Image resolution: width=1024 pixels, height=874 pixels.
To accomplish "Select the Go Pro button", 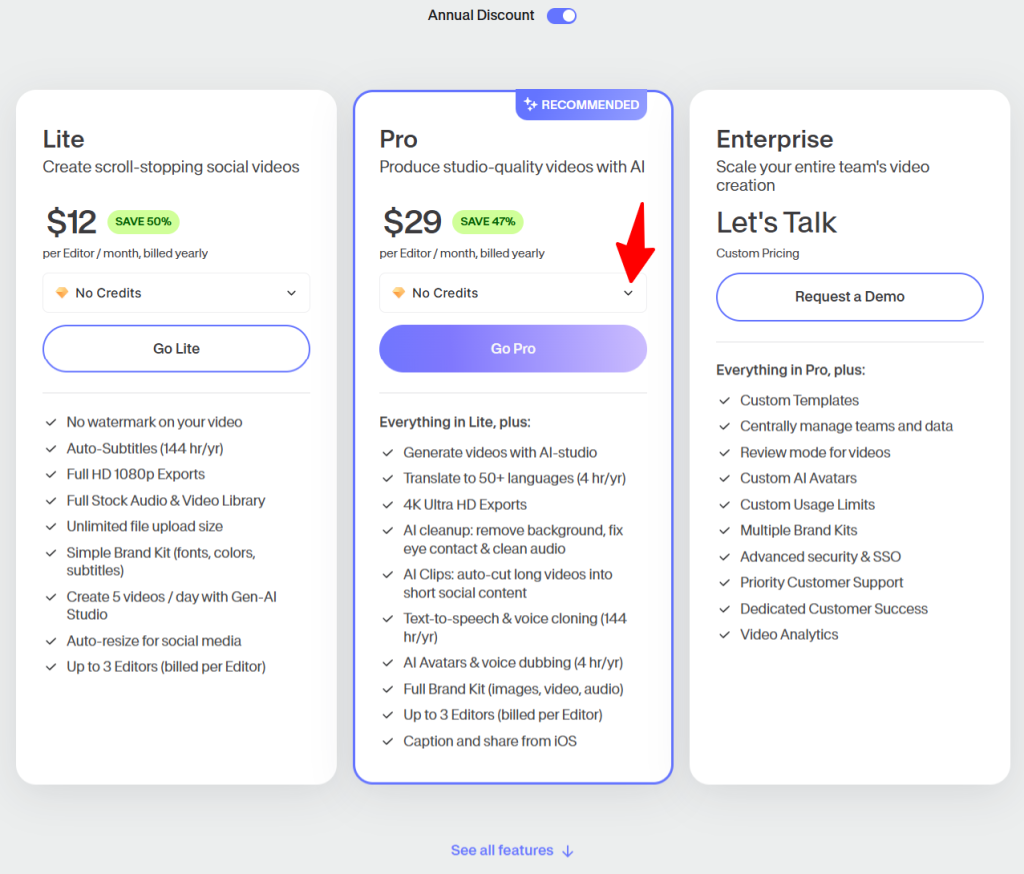I will tap(512, 348).
